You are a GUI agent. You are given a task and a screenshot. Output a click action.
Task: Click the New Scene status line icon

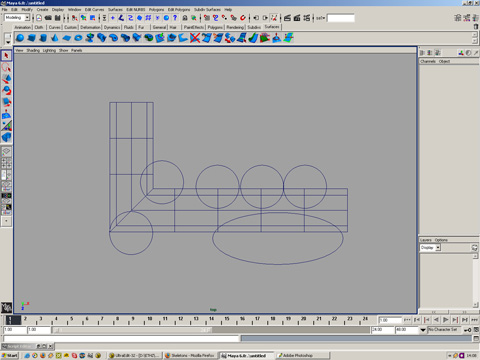pos(39,18)
